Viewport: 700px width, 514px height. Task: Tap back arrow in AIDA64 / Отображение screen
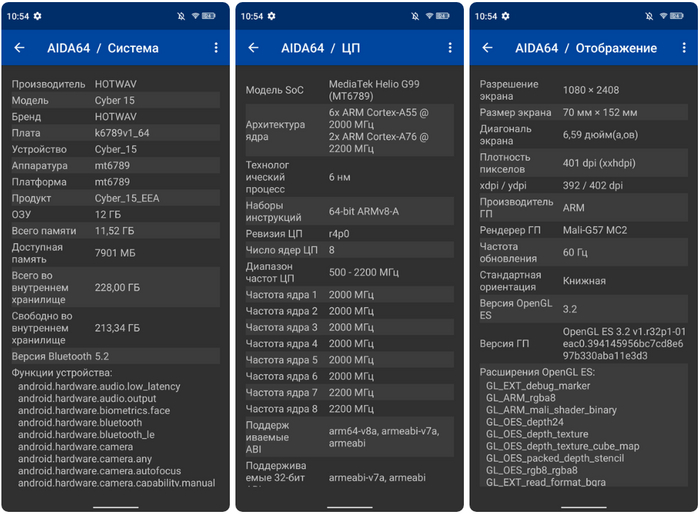pos(488,48)
